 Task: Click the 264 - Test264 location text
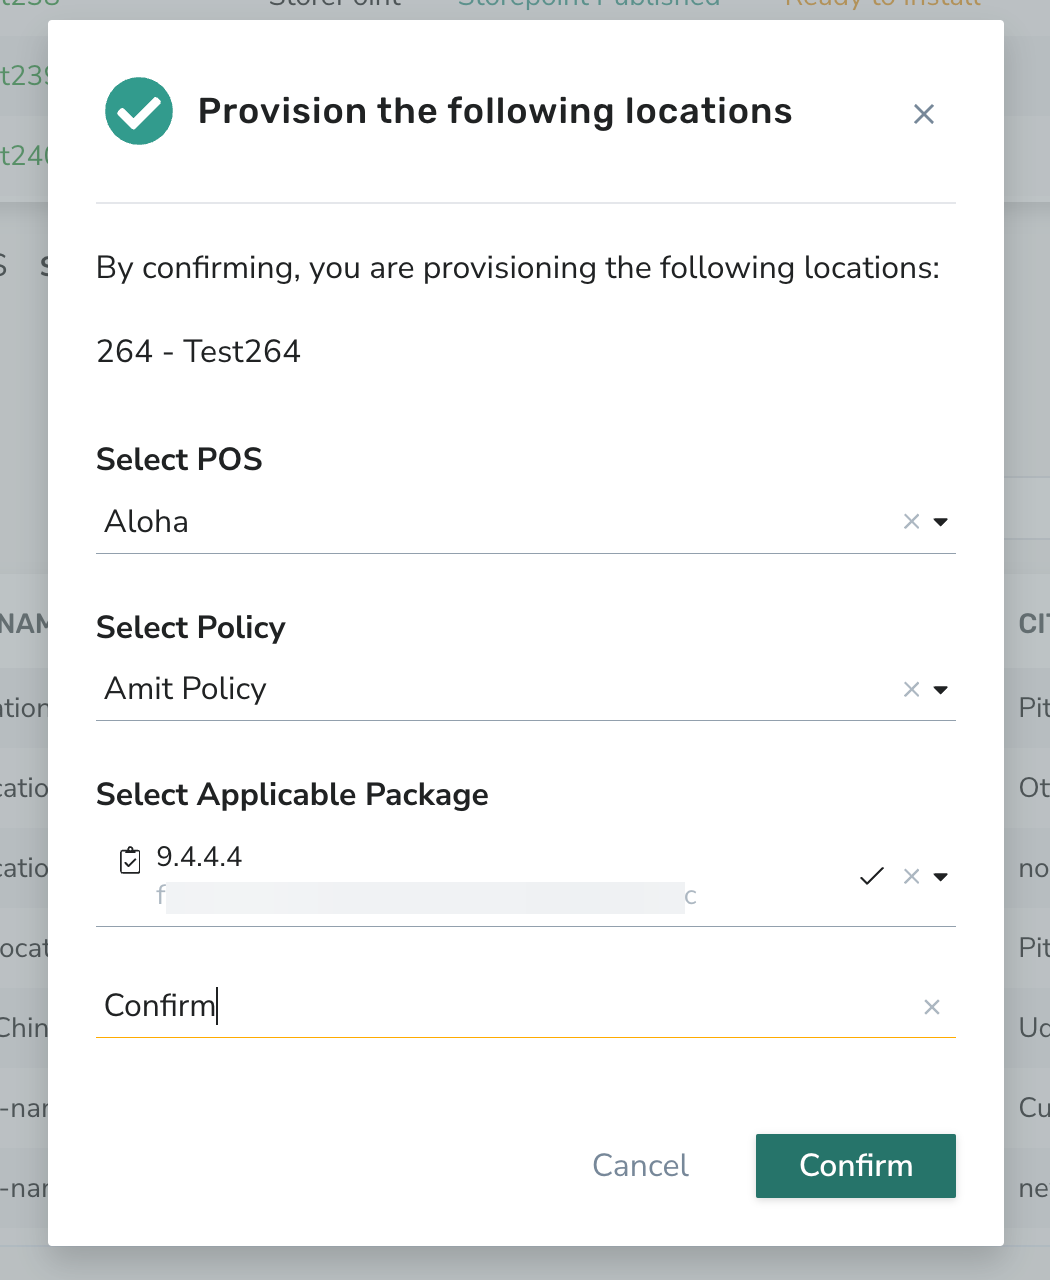[x=198, y=351]
